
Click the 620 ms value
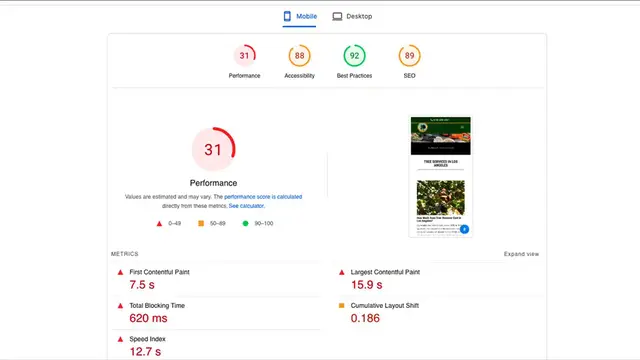tap(148, 318)
